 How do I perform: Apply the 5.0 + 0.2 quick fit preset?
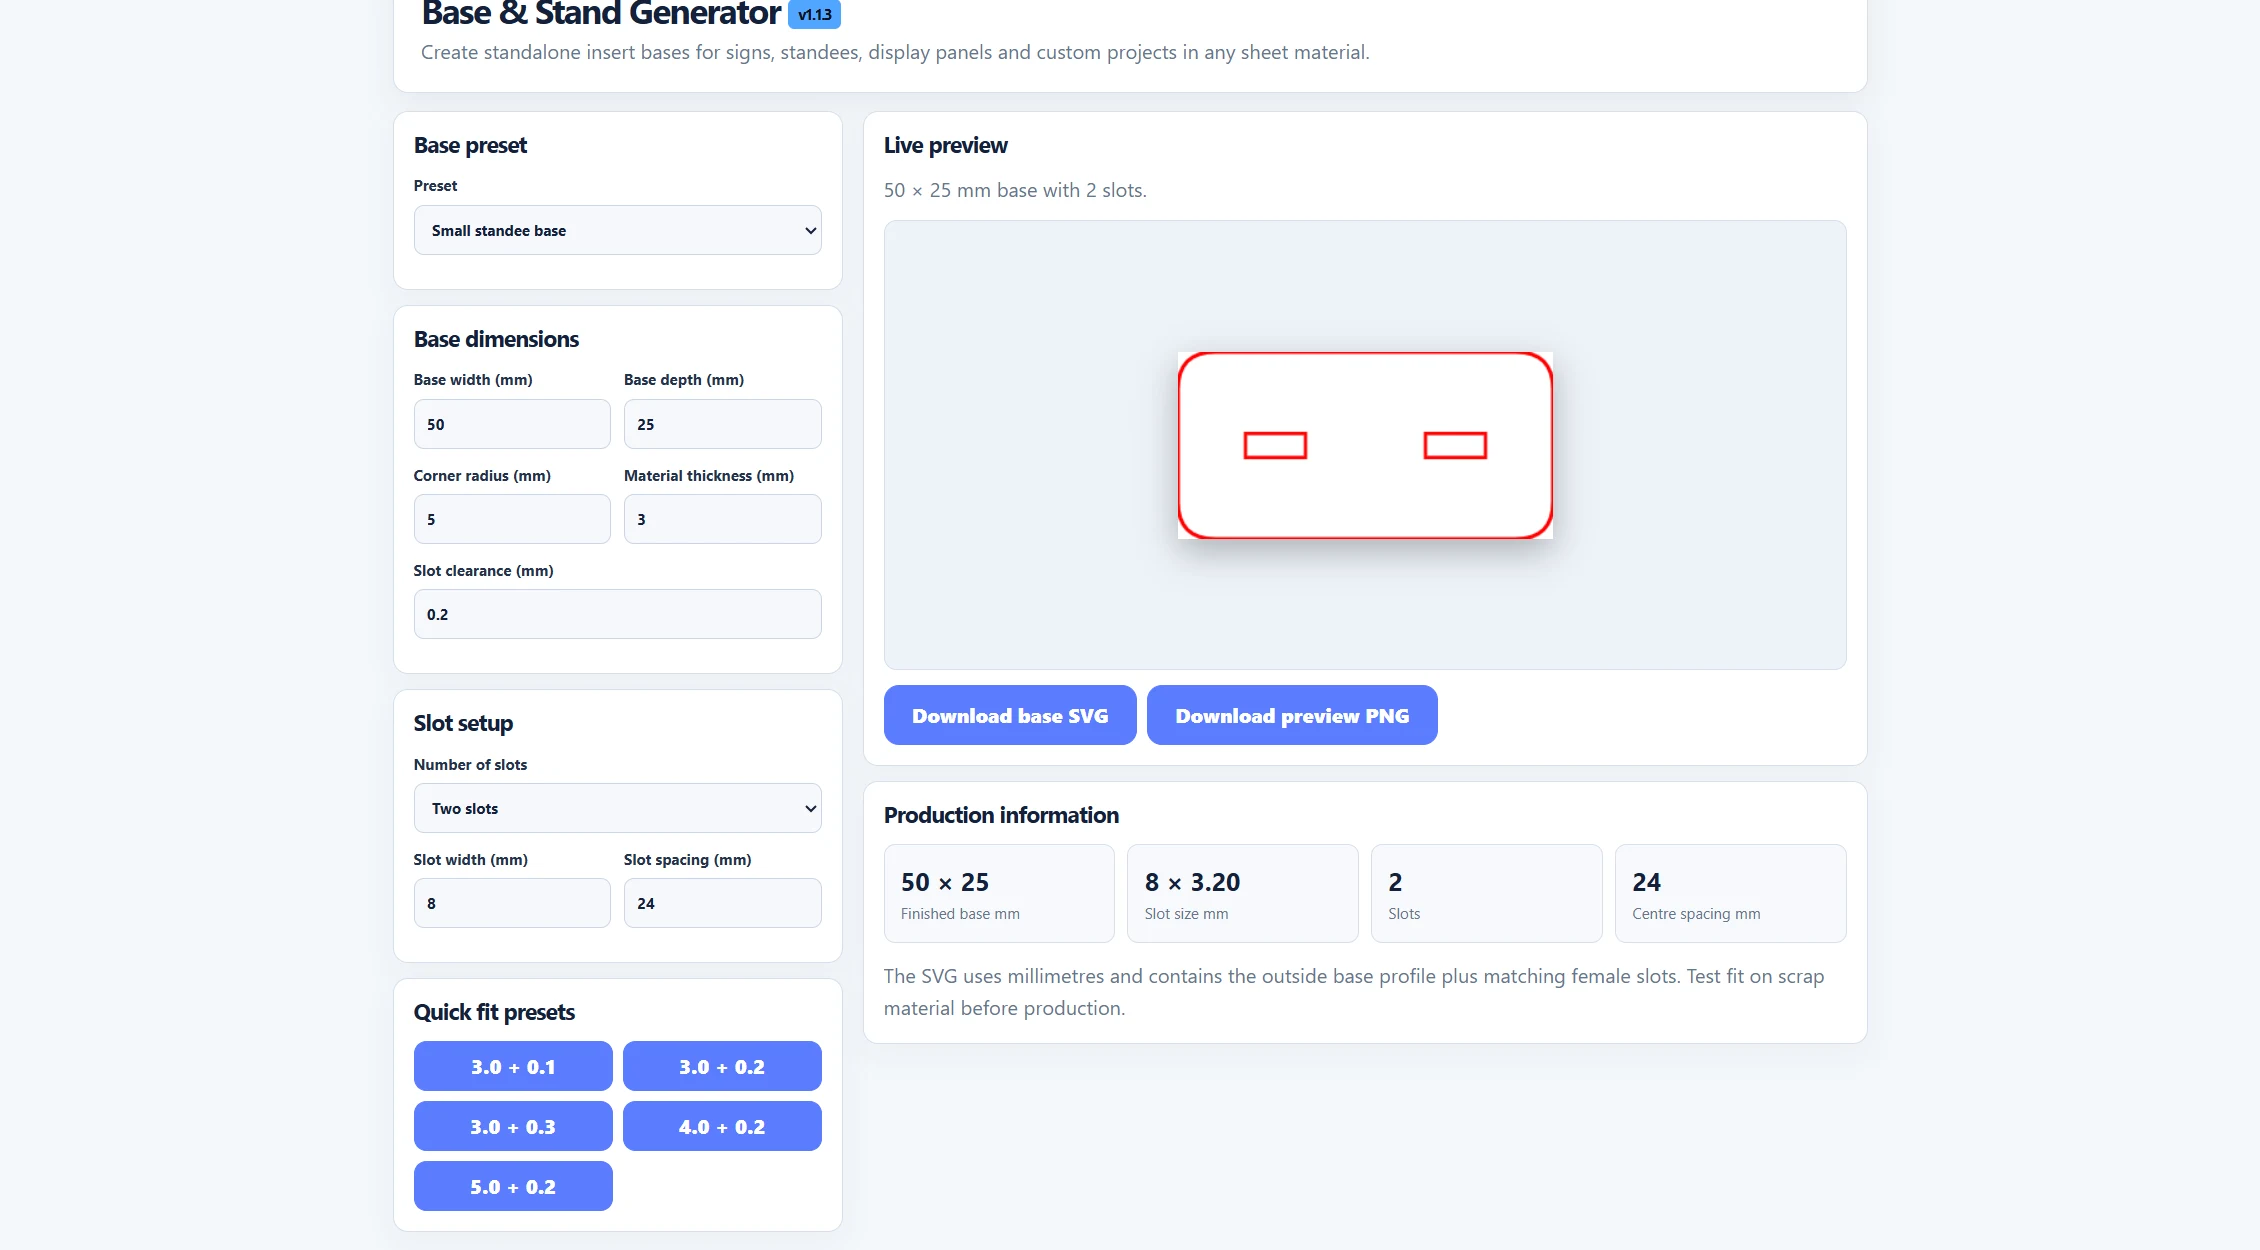tap(513, 1186)
